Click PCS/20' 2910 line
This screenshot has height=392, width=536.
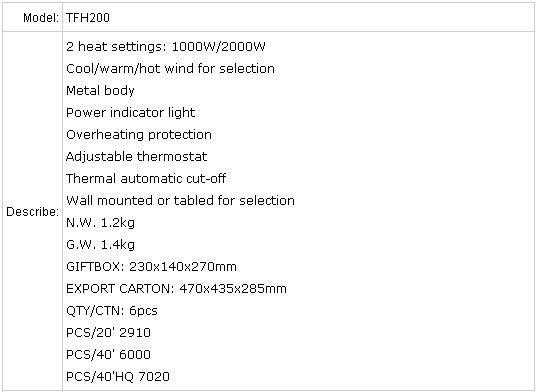[x=108, y=333]
